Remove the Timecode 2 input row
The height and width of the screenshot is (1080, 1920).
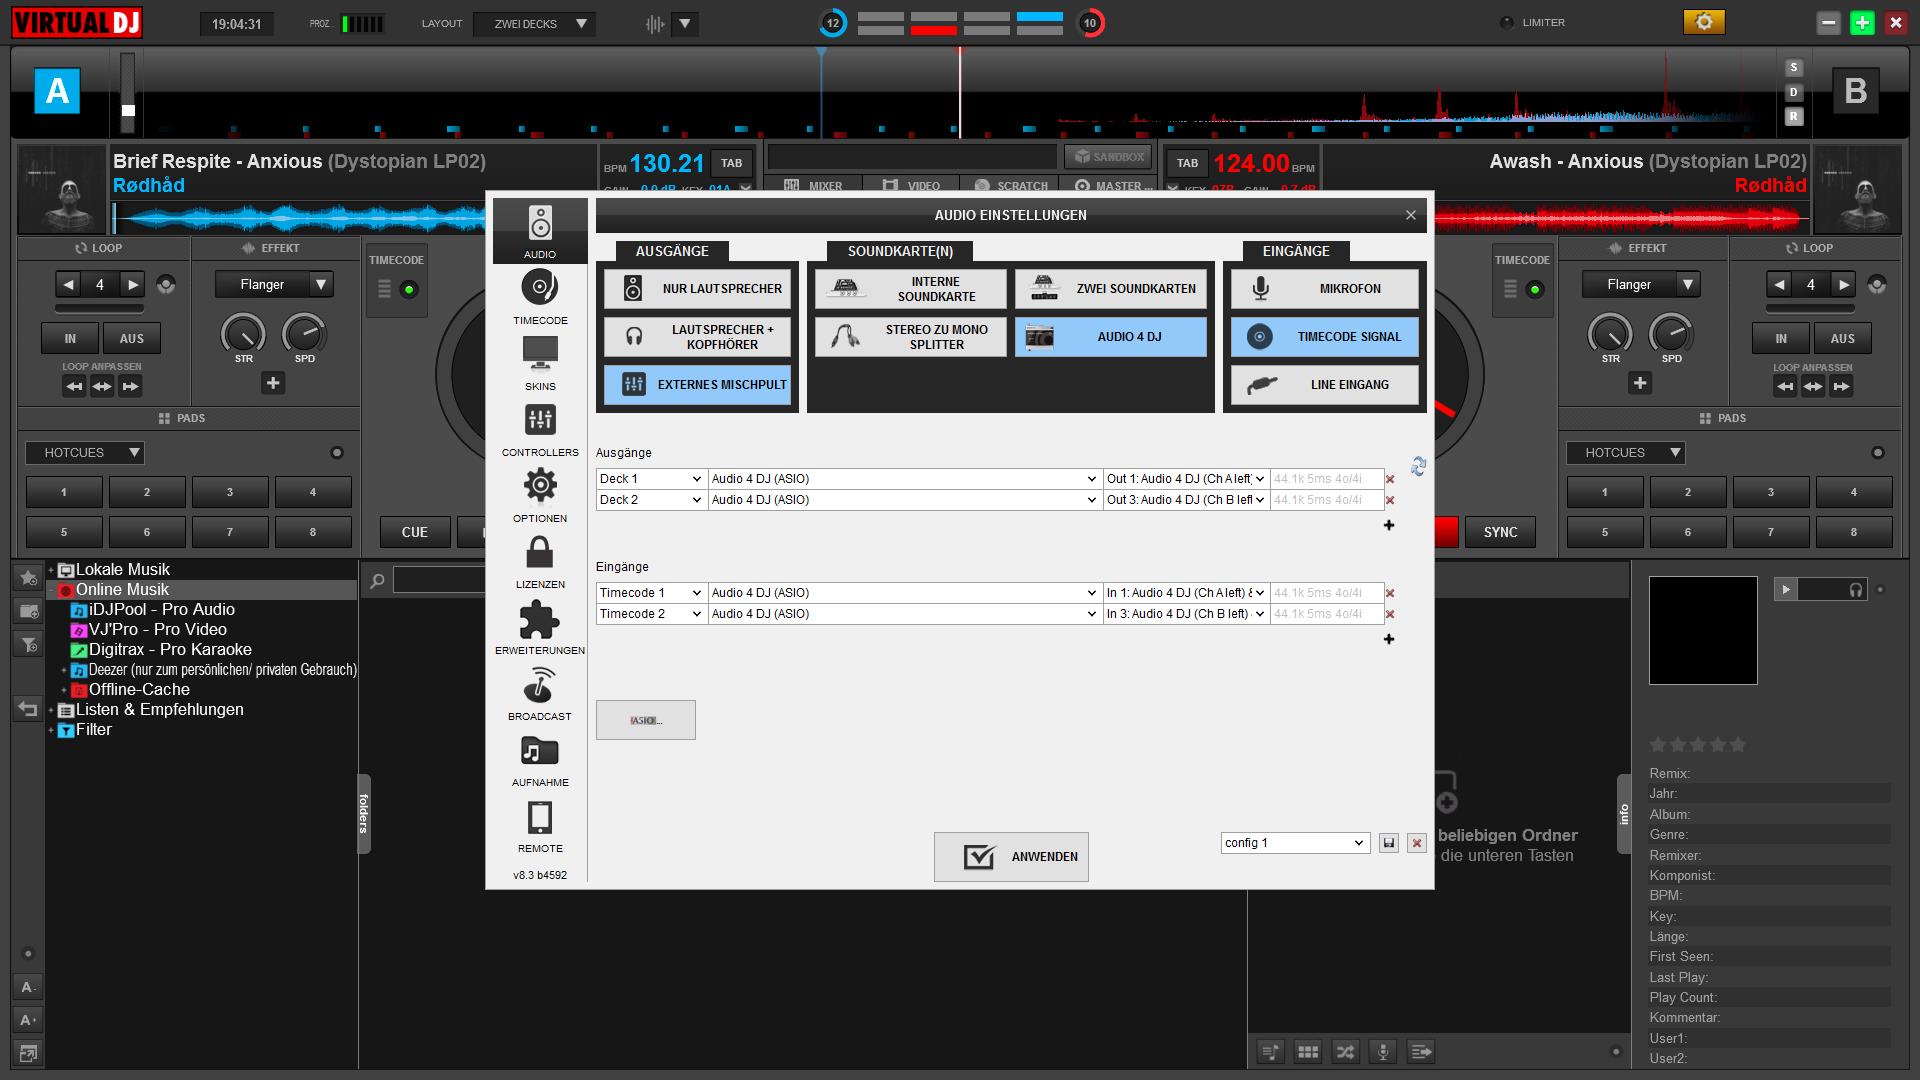(1390, 614)
